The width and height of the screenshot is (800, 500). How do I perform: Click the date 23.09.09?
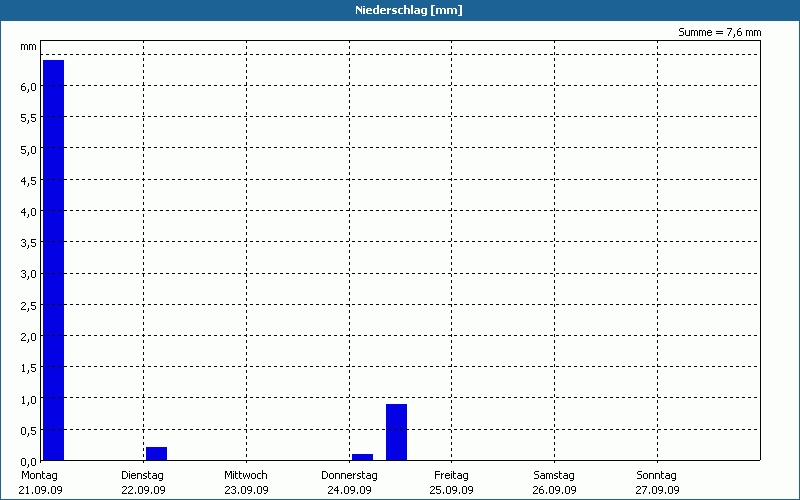coord(246,490)
